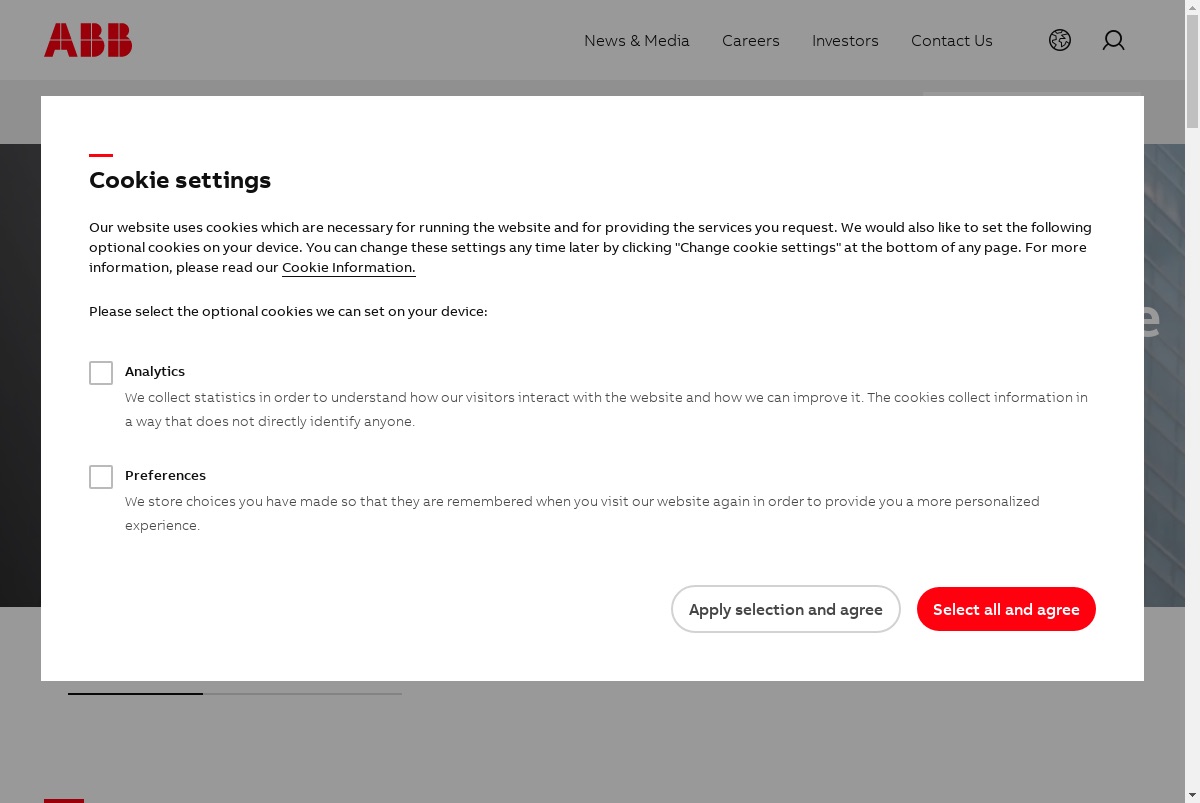The width and height of the screenshot is (1200, 803).
Task: Open Contact Us page
Action: (952, 41)
